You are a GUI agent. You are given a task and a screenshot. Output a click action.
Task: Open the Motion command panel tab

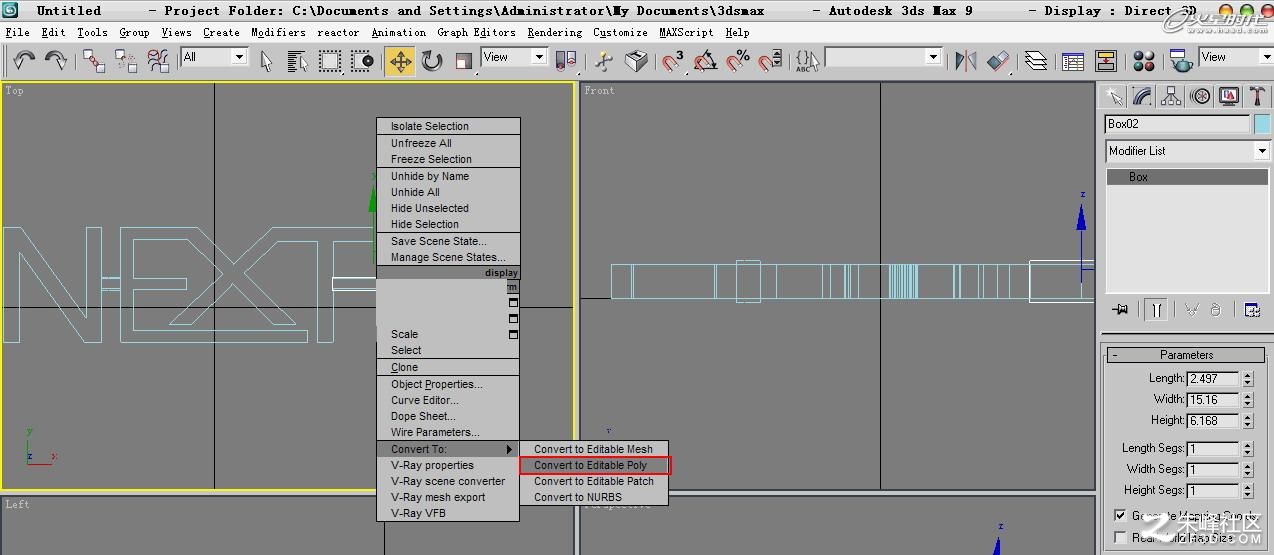coord(1200,97)
